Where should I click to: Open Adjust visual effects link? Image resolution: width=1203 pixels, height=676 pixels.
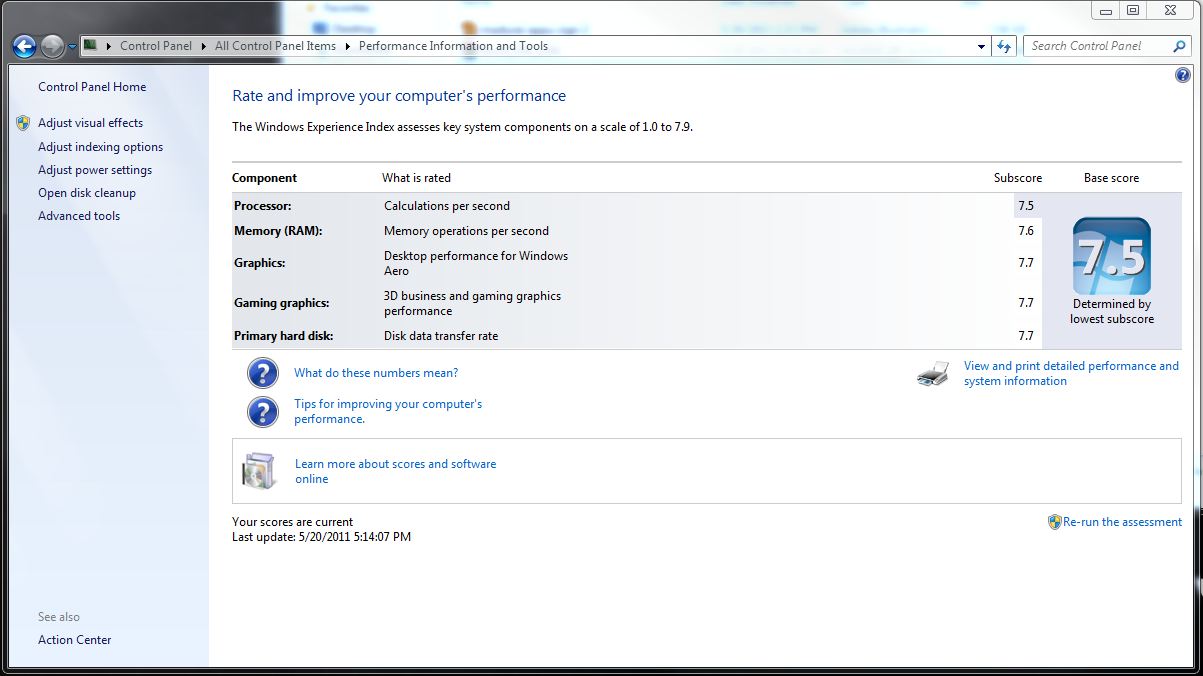click(90, 123)
